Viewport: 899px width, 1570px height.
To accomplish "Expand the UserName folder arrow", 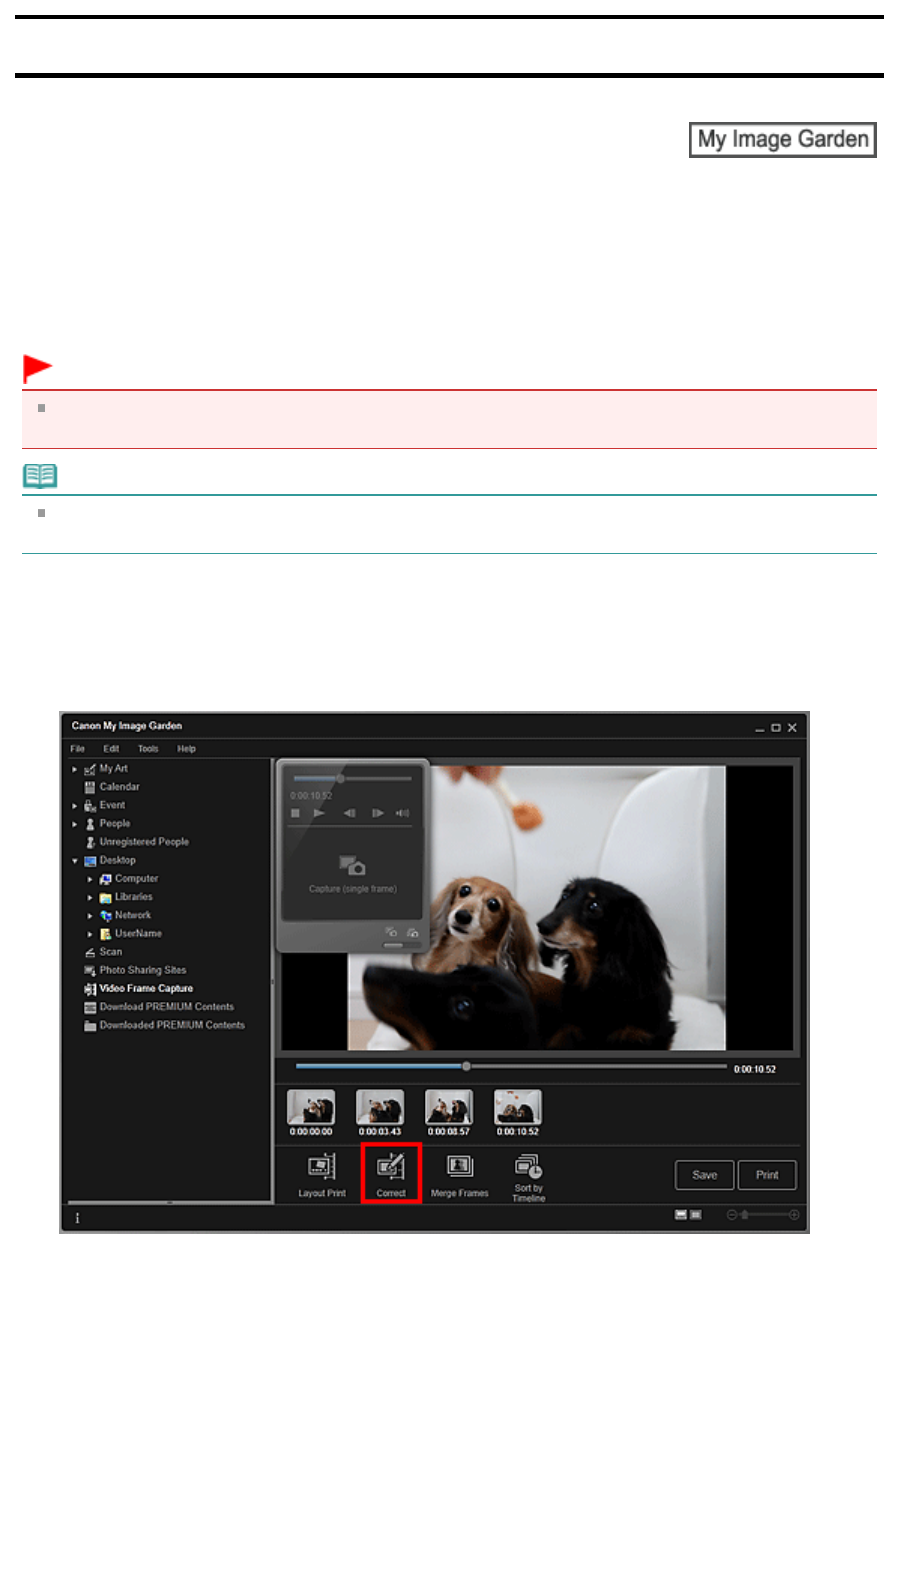I will point(90,934).
